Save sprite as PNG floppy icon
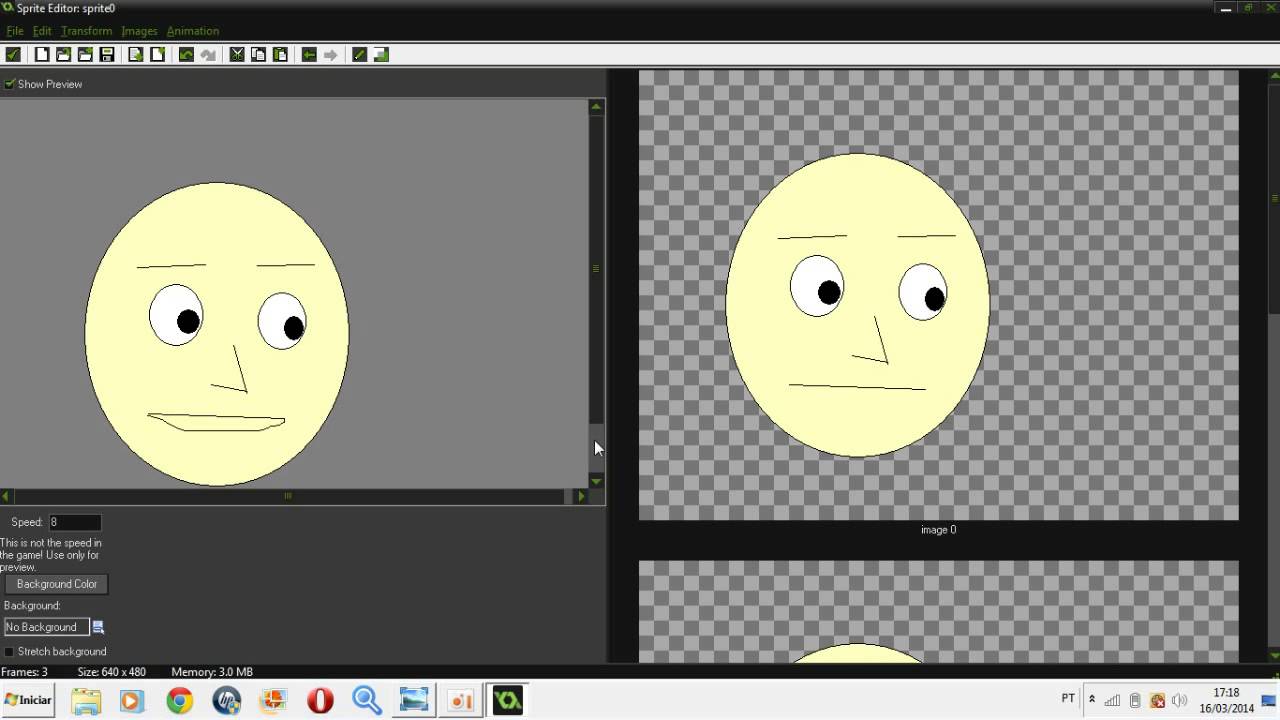Viewport: 1280px width, 720px height. pos(106,55)
